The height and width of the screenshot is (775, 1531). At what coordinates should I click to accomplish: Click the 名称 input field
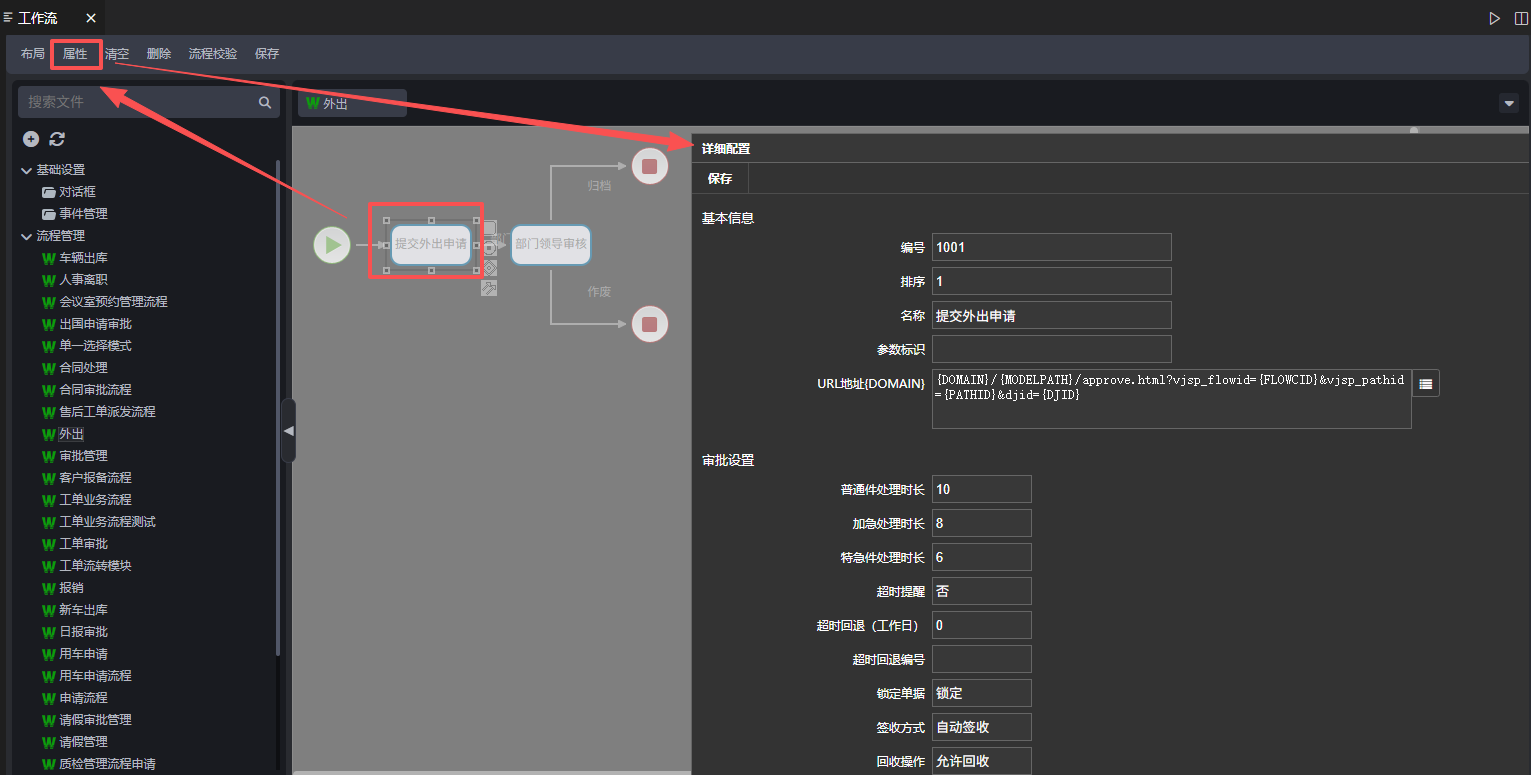pyautogui.click(x=1050, y=315)
